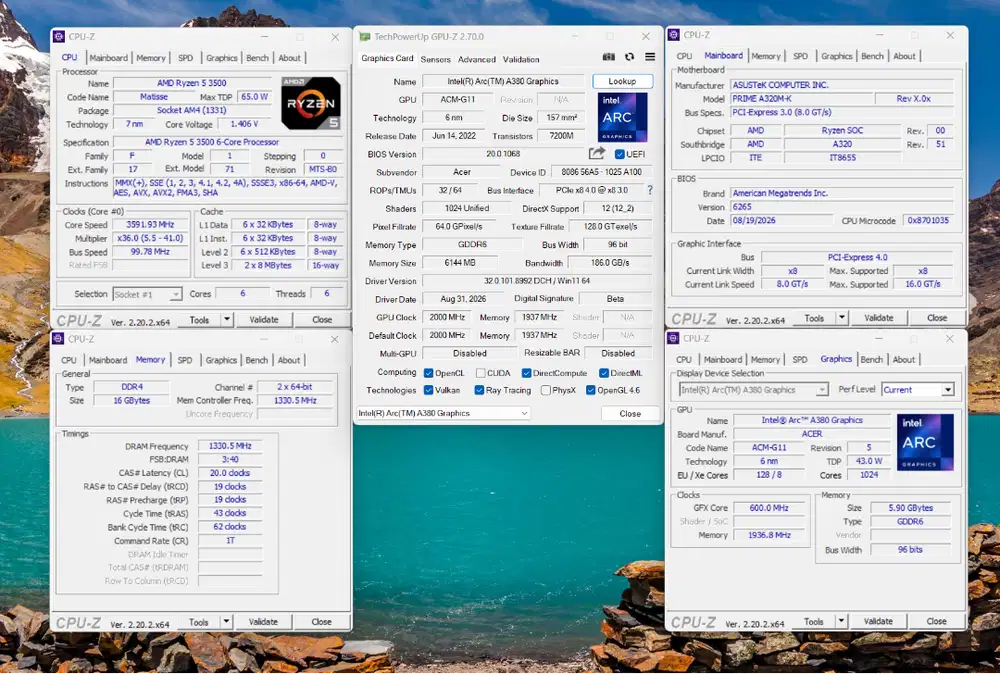Click CPU-Z title icon in Mainboard window

[673, 35]
